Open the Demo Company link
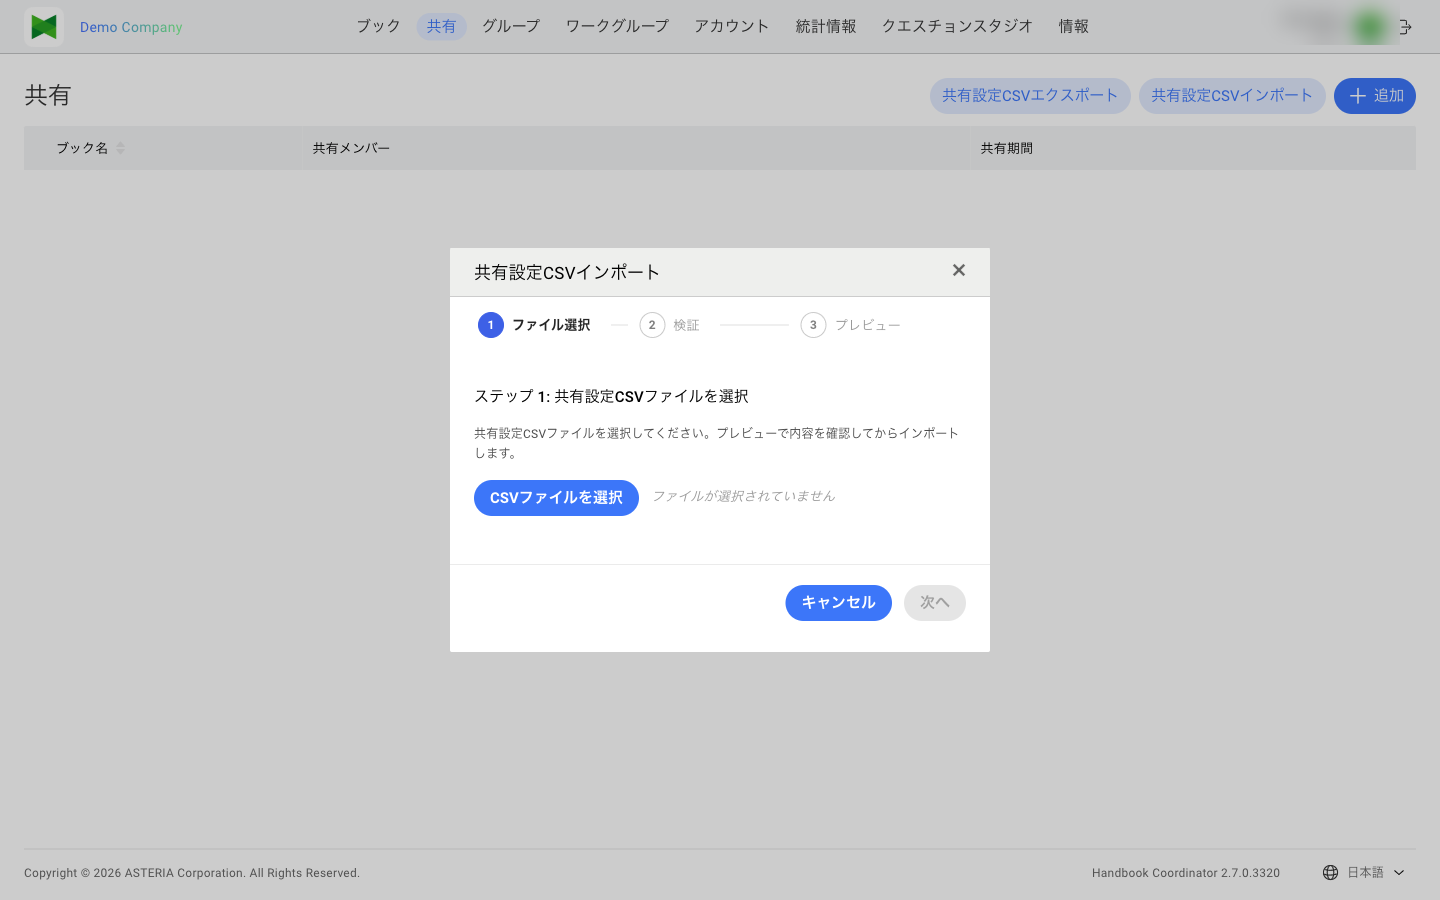 (131, 27)
